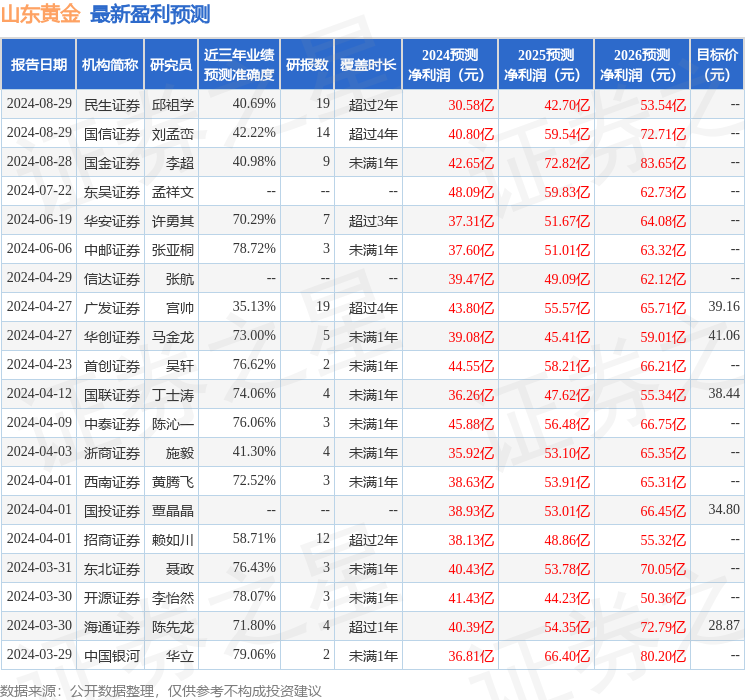Viewport: 745px width, 700px height.
Task: Click the 研报数 column header
Action: pyautogui.click(x=307, y=65)
